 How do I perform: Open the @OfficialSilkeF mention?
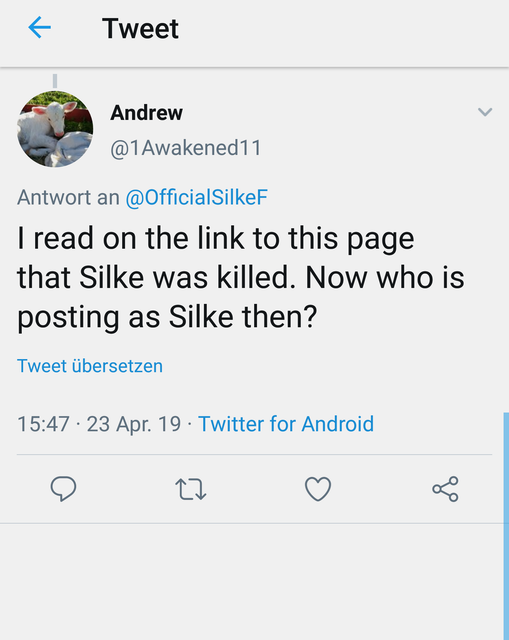[196, 198]
